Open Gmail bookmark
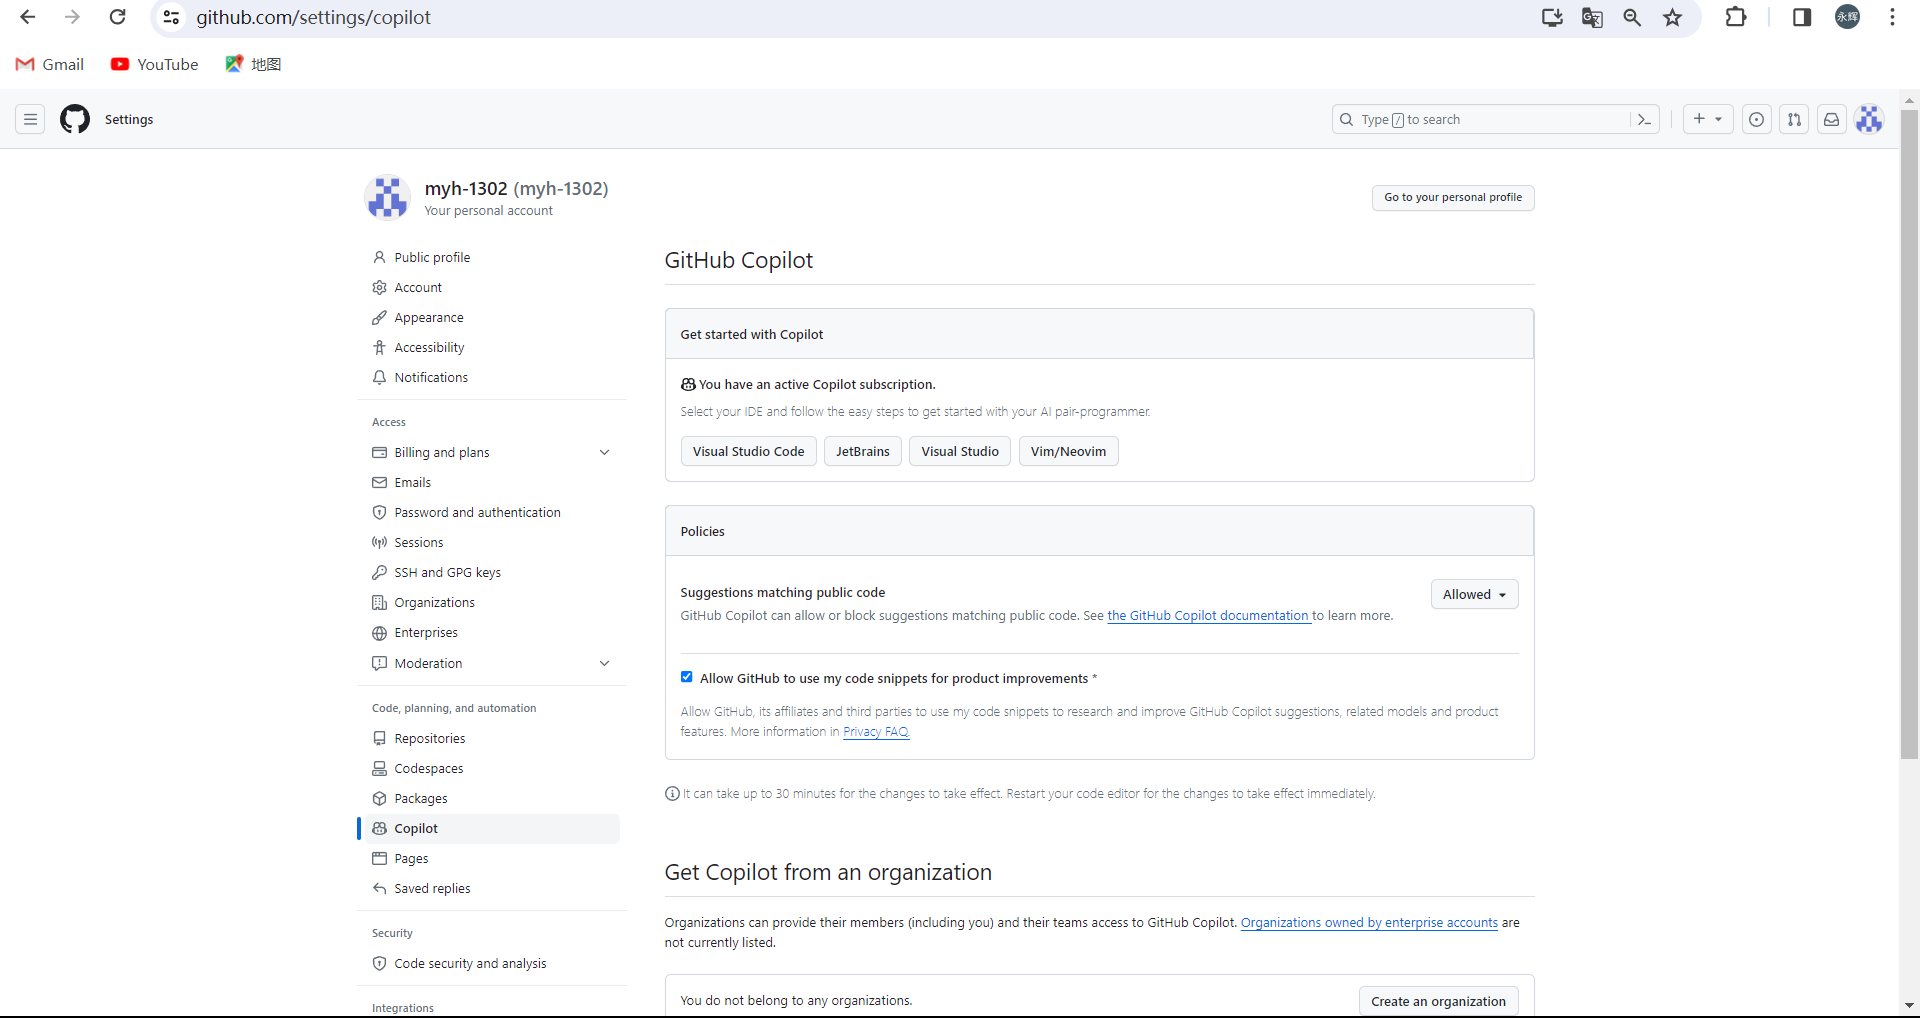This screenshot has height=1018, width=1920. (x=50, y=64)
